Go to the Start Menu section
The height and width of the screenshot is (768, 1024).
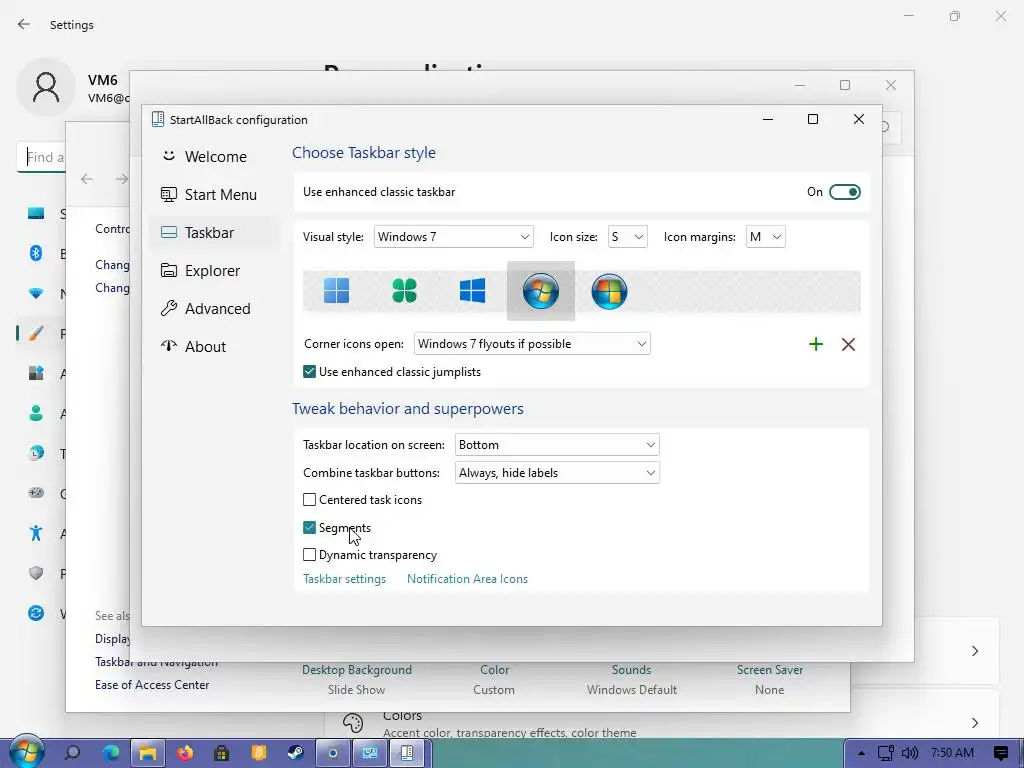tap(214, 195)
